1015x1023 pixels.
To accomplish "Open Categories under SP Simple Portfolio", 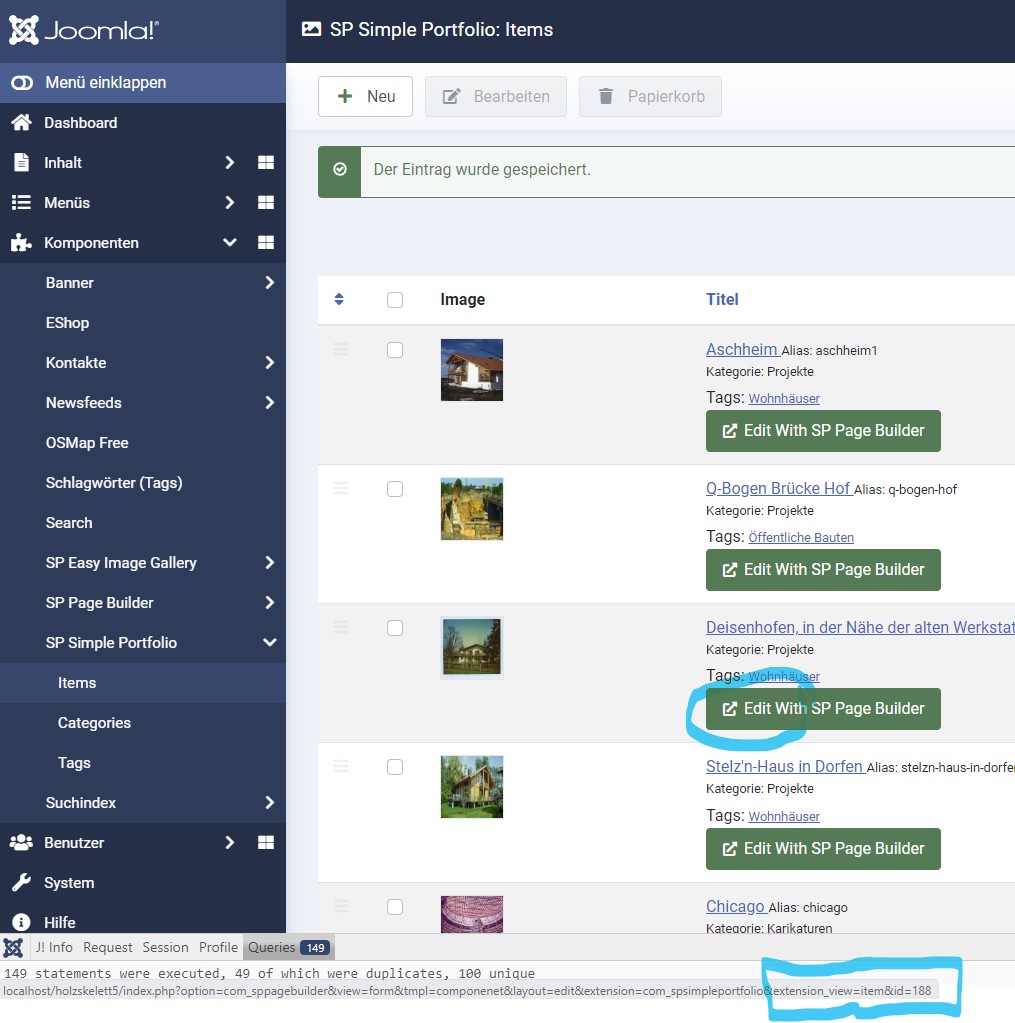I will pos(94,723).
